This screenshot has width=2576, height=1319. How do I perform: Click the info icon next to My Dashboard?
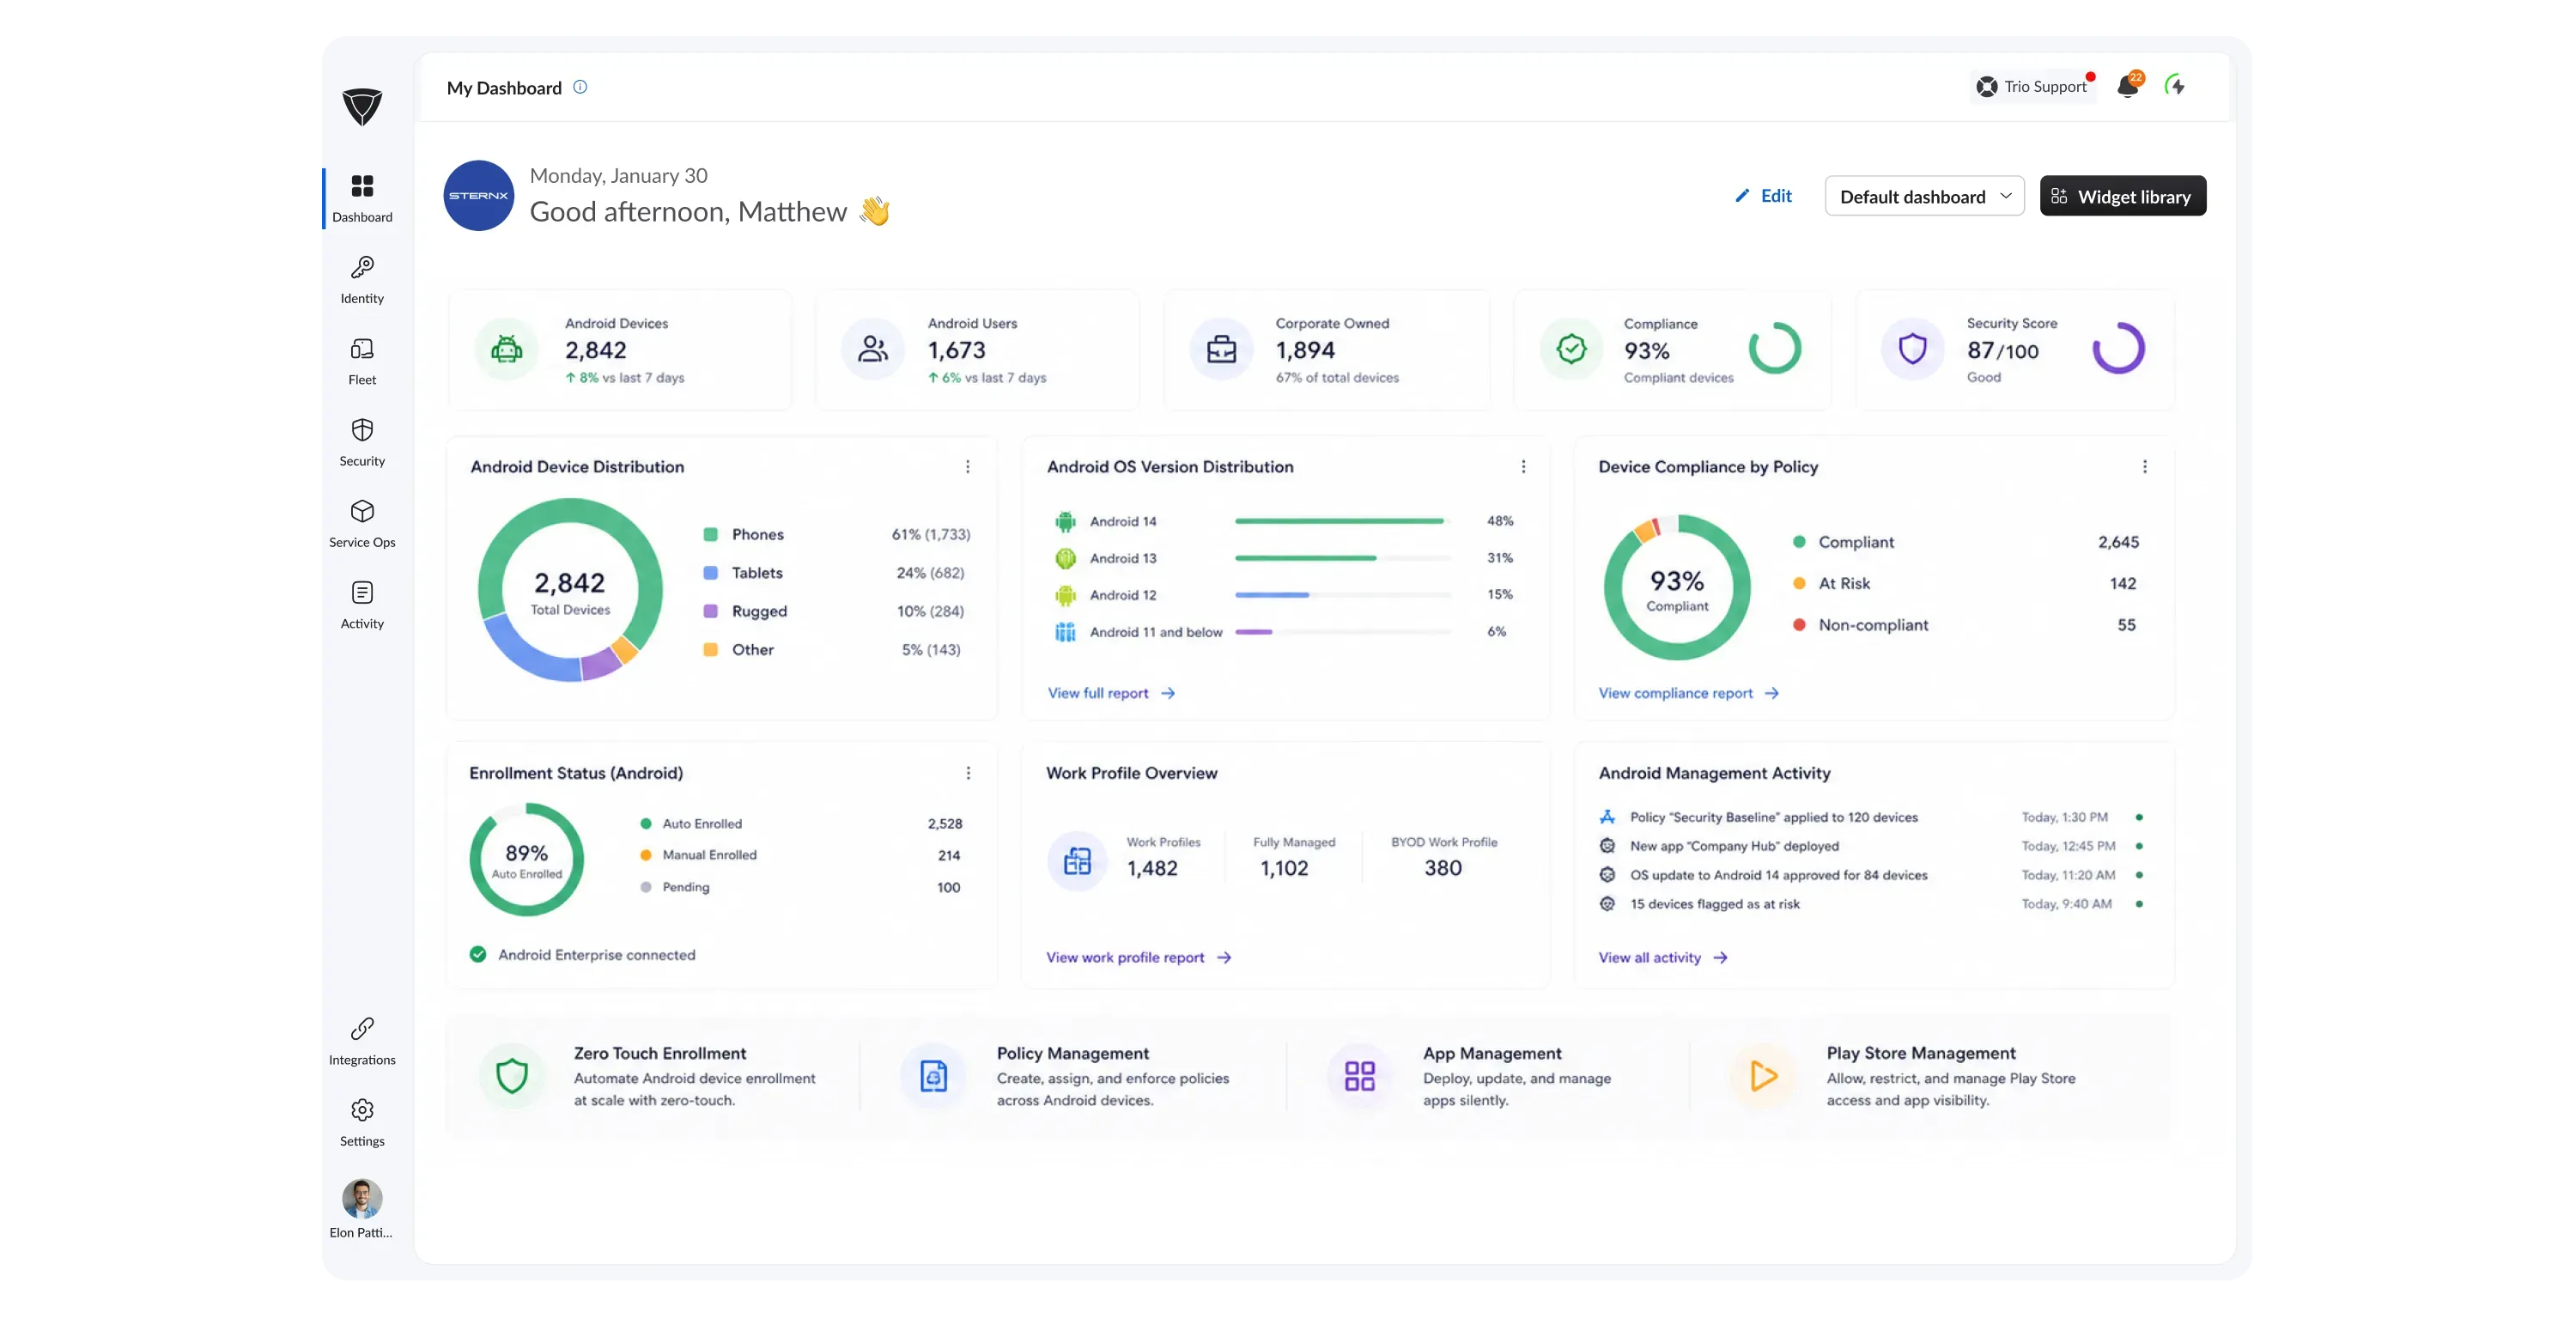(580, 87)
